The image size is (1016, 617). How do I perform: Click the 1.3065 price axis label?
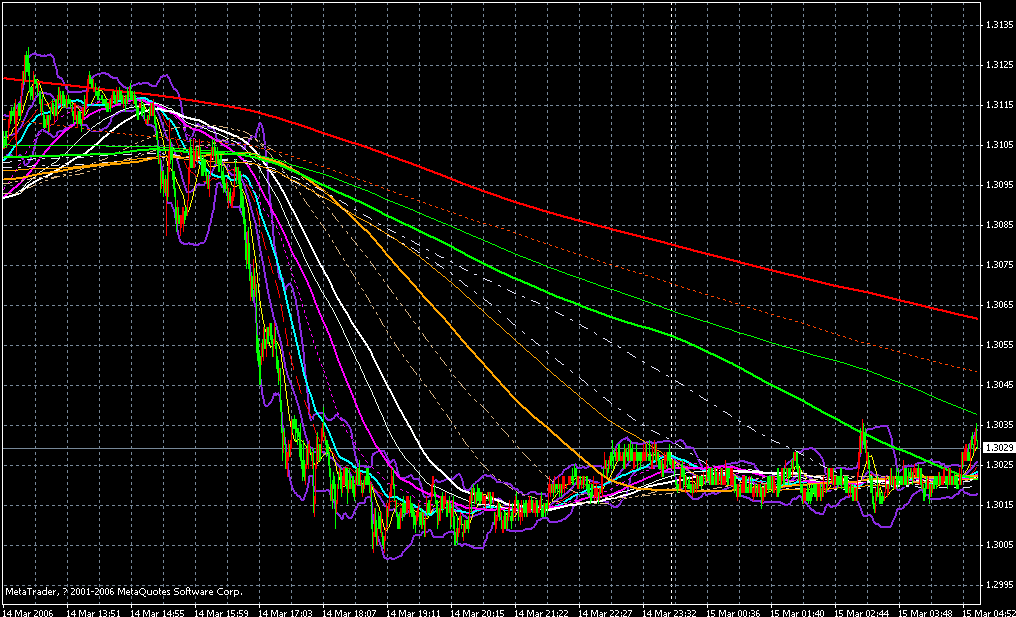coord(999,305)
